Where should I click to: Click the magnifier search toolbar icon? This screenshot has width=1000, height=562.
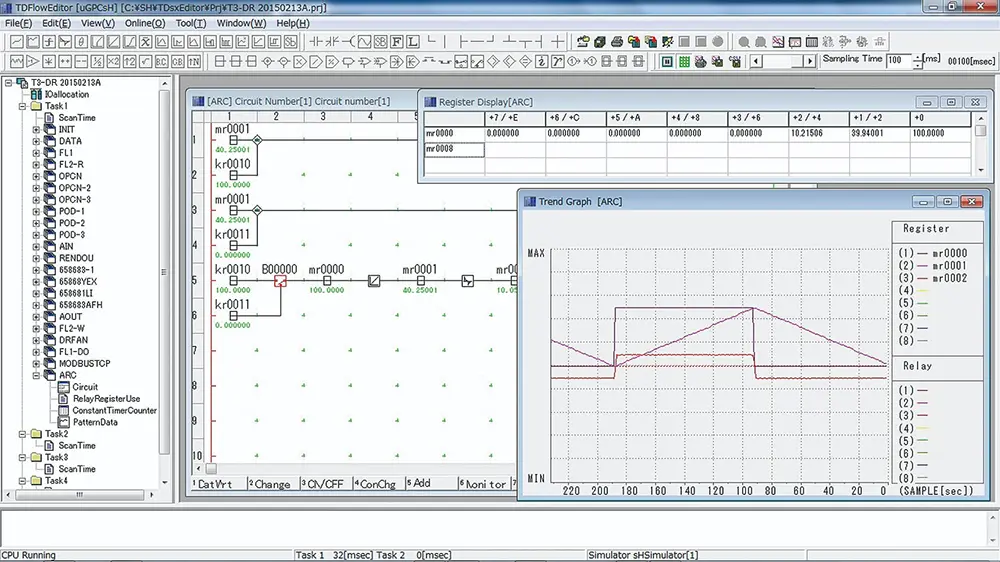744,42
